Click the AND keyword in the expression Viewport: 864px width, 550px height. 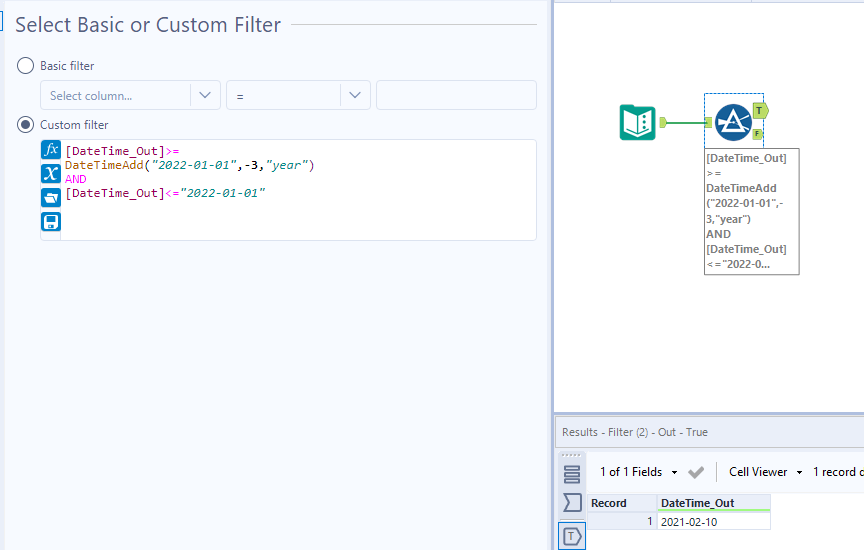(x=75, y=179)
